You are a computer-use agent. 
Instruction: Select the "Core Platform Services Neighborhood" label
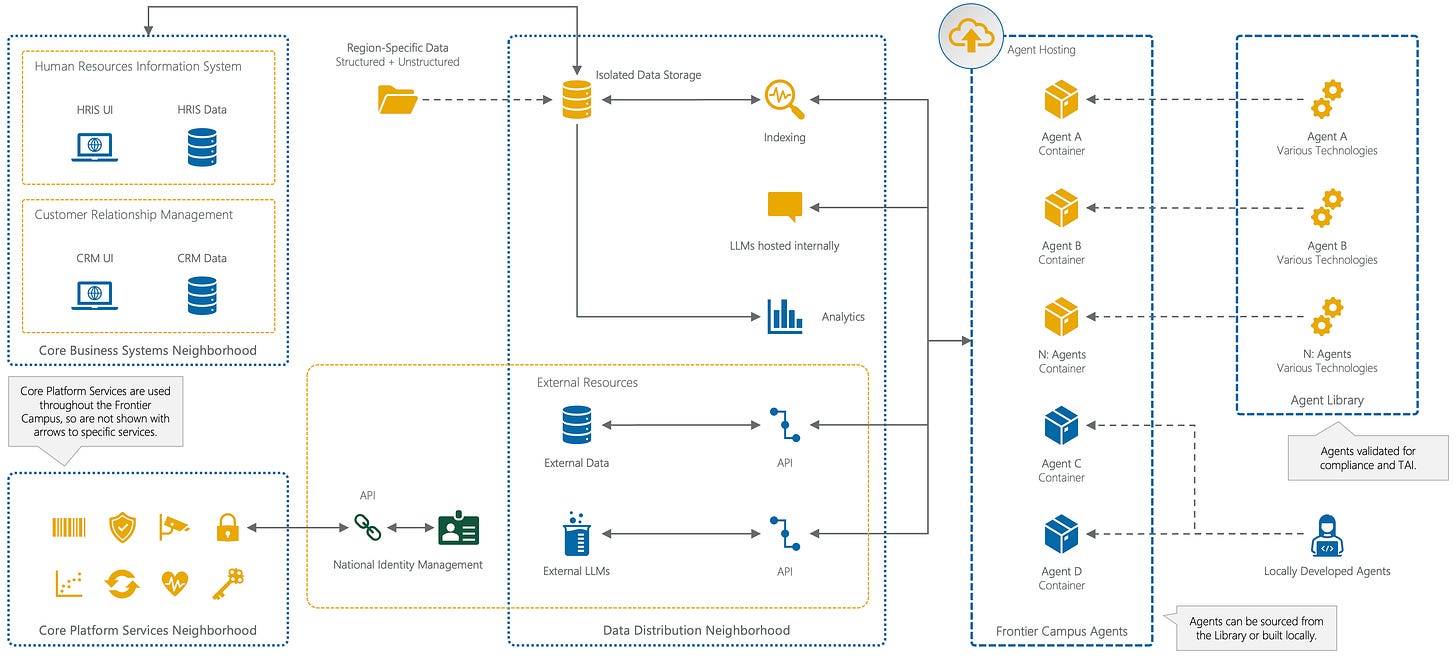[x=148, y=631]
